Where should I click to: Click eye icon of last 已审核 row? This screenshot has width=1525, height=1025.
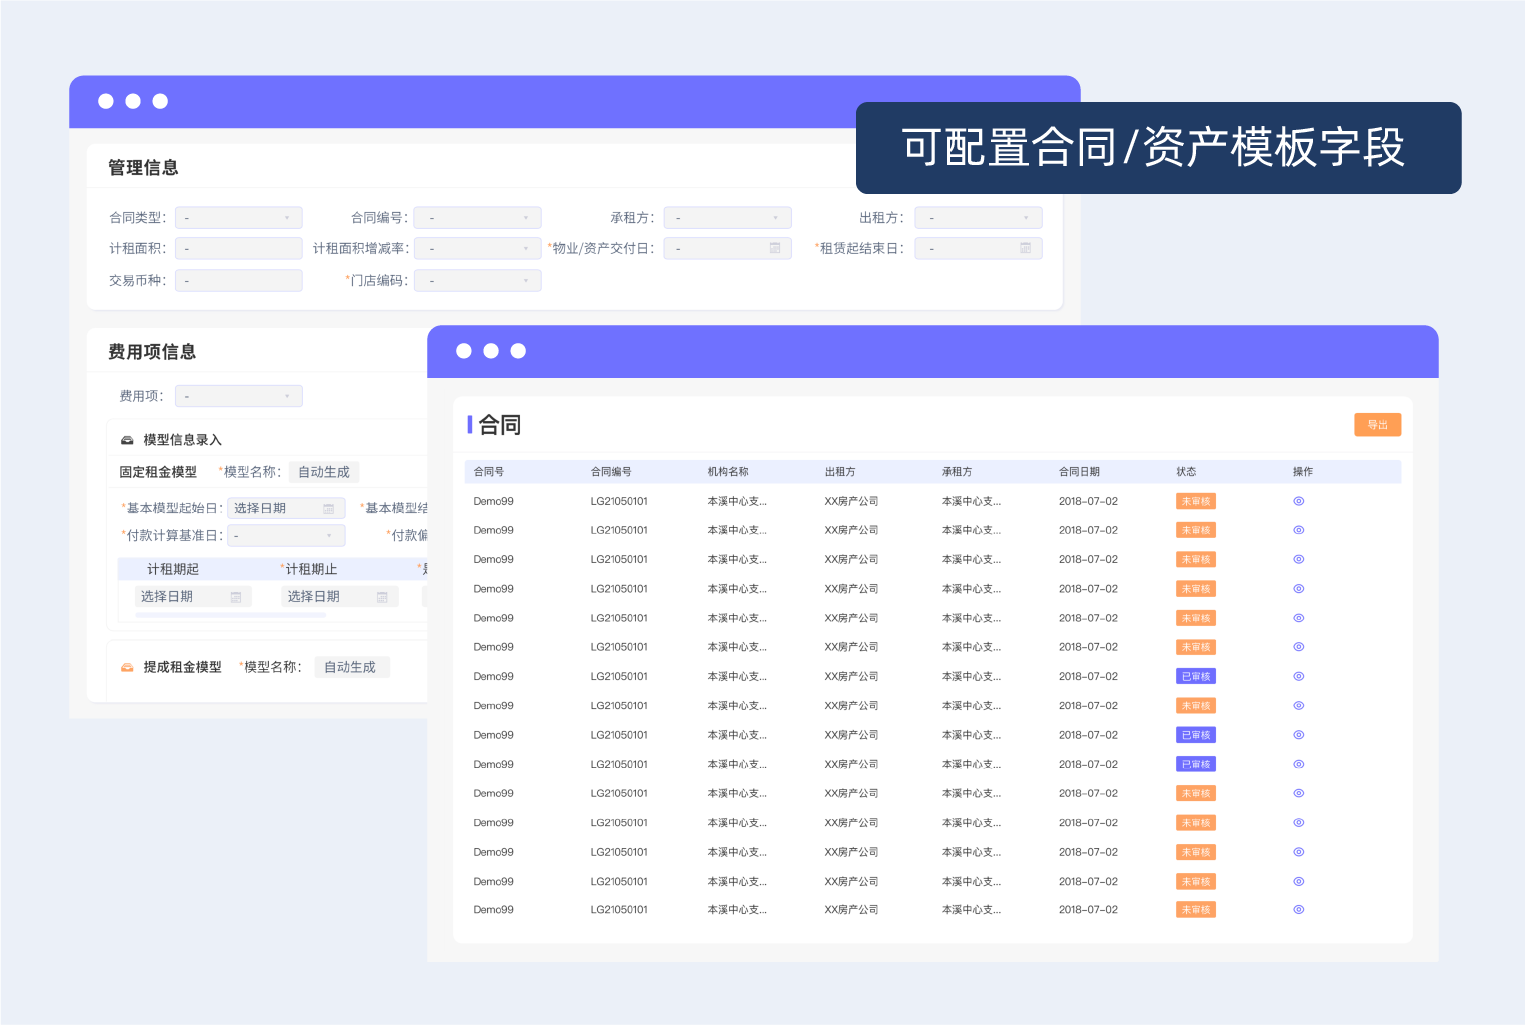point(1299,764)
